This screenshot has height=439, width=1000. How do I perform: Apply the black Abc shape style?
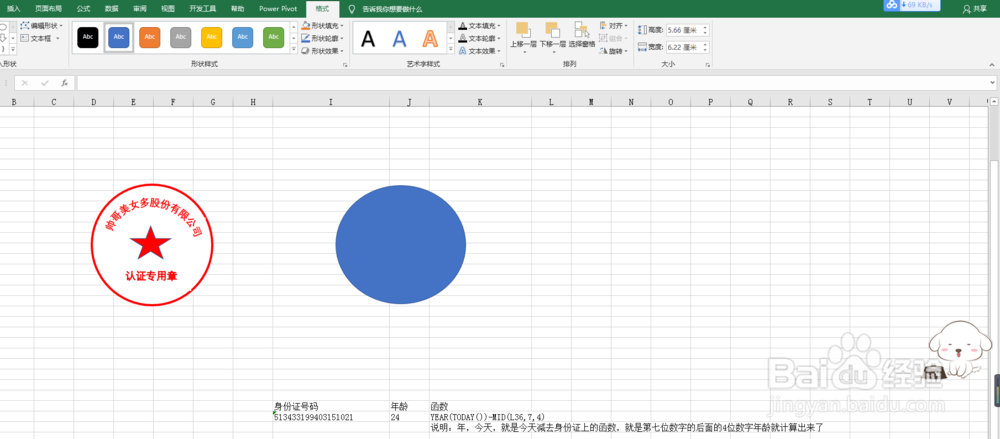(x=88, y=38)
